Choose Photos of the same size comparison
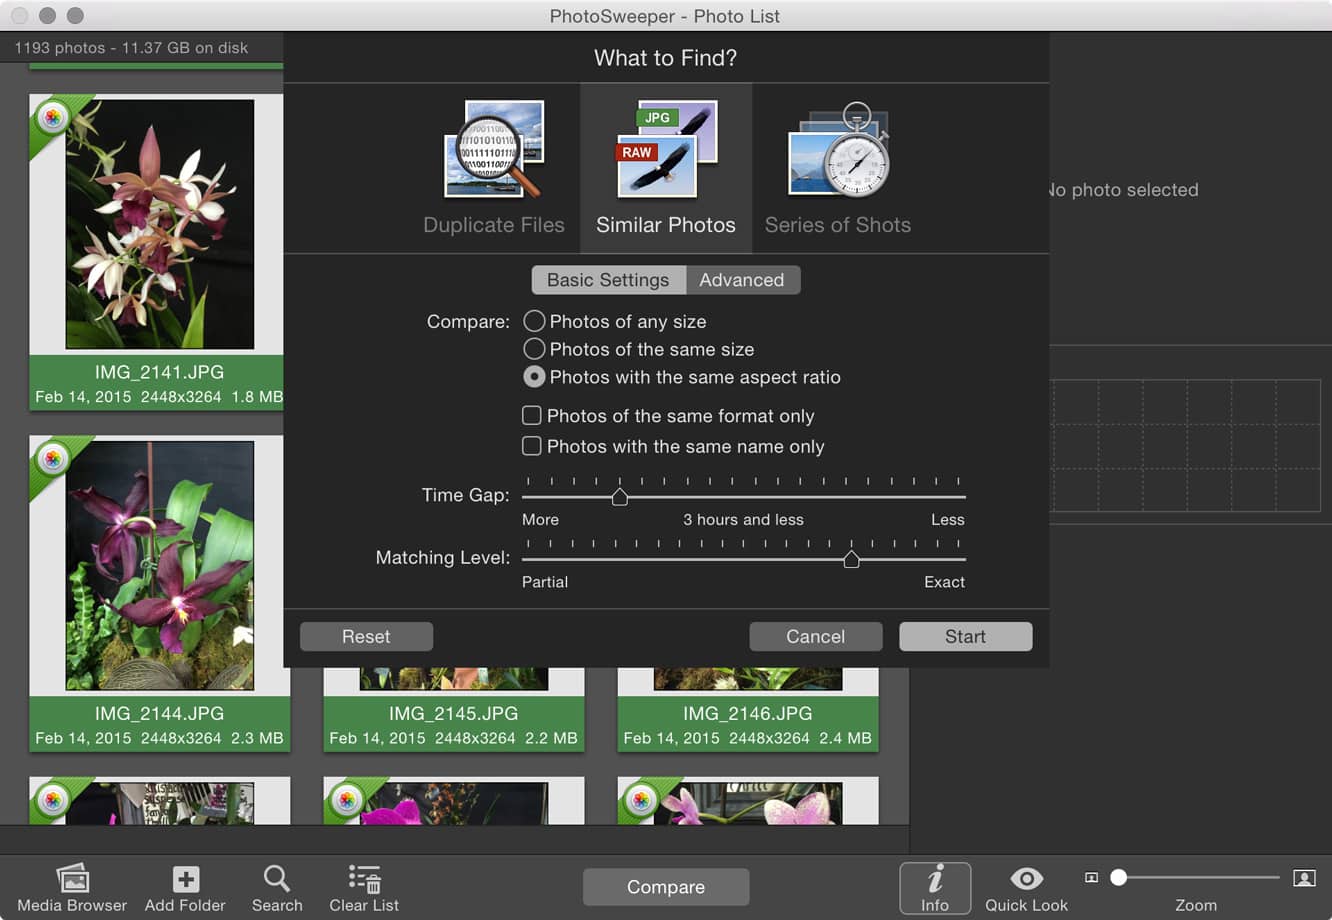 (534, 349)
